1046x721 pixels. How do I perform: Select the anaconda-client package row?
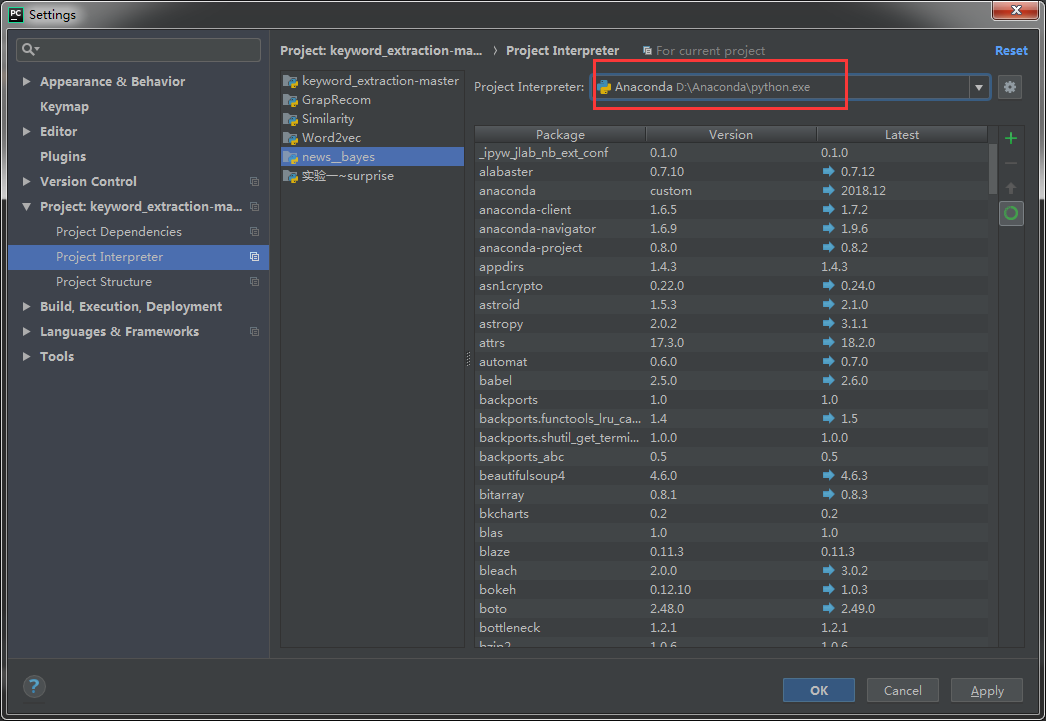(732, 209)
